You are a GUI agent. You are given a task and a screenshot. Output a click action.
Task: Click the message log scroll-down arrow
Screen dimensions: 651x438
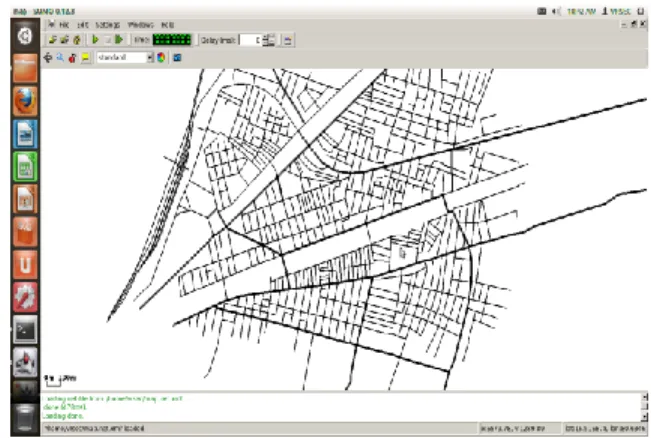644,417
